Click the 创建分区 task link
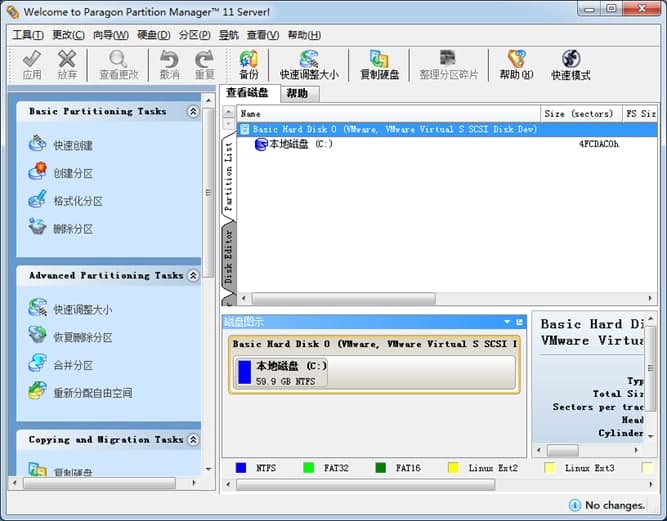 tap(73, 174)
